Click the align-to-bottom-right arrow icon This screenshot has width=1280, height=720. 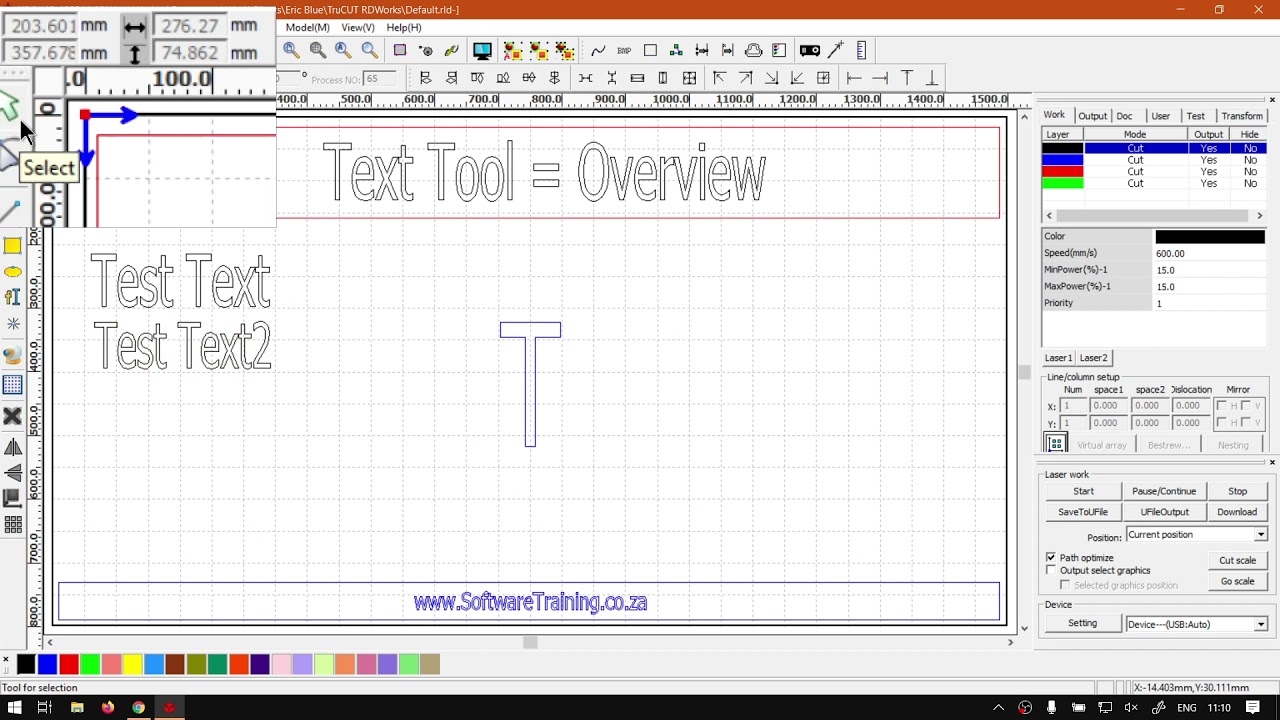click(x=771, y=78)
